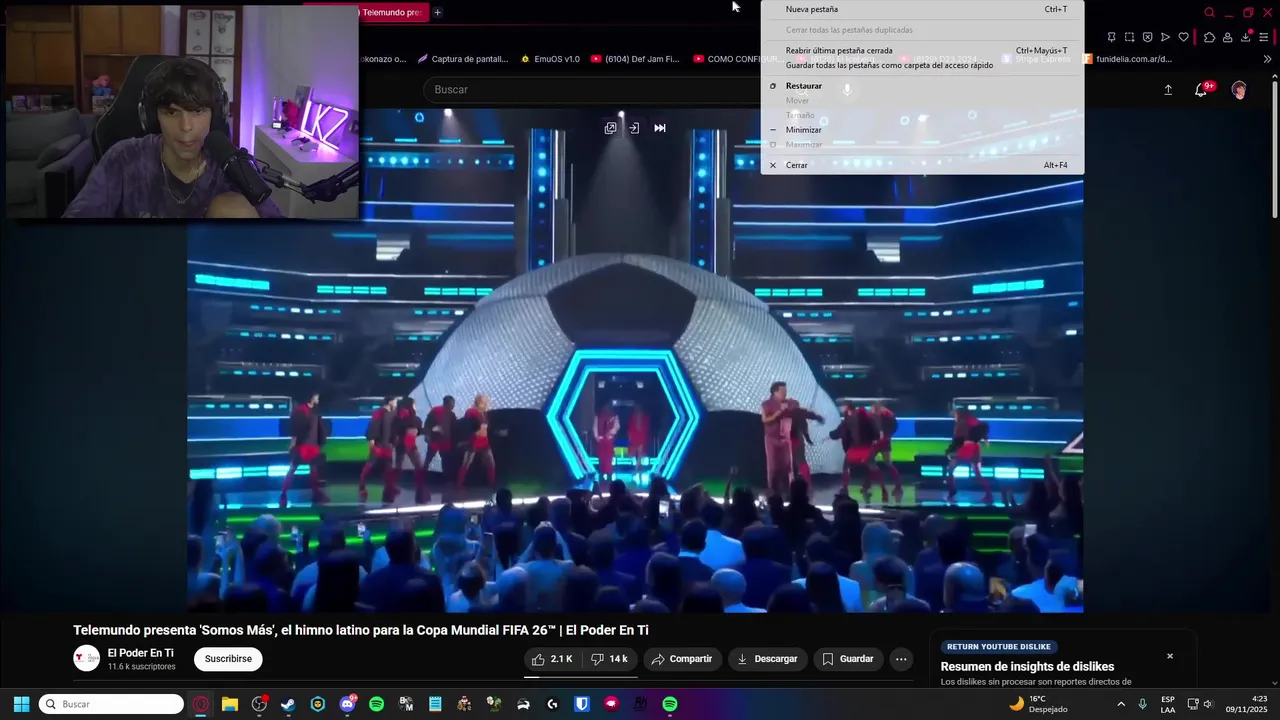This screenshot has height=720, width=1280.
Task: Click the microphone icon in the system tray
Action: pos(1142,704)
